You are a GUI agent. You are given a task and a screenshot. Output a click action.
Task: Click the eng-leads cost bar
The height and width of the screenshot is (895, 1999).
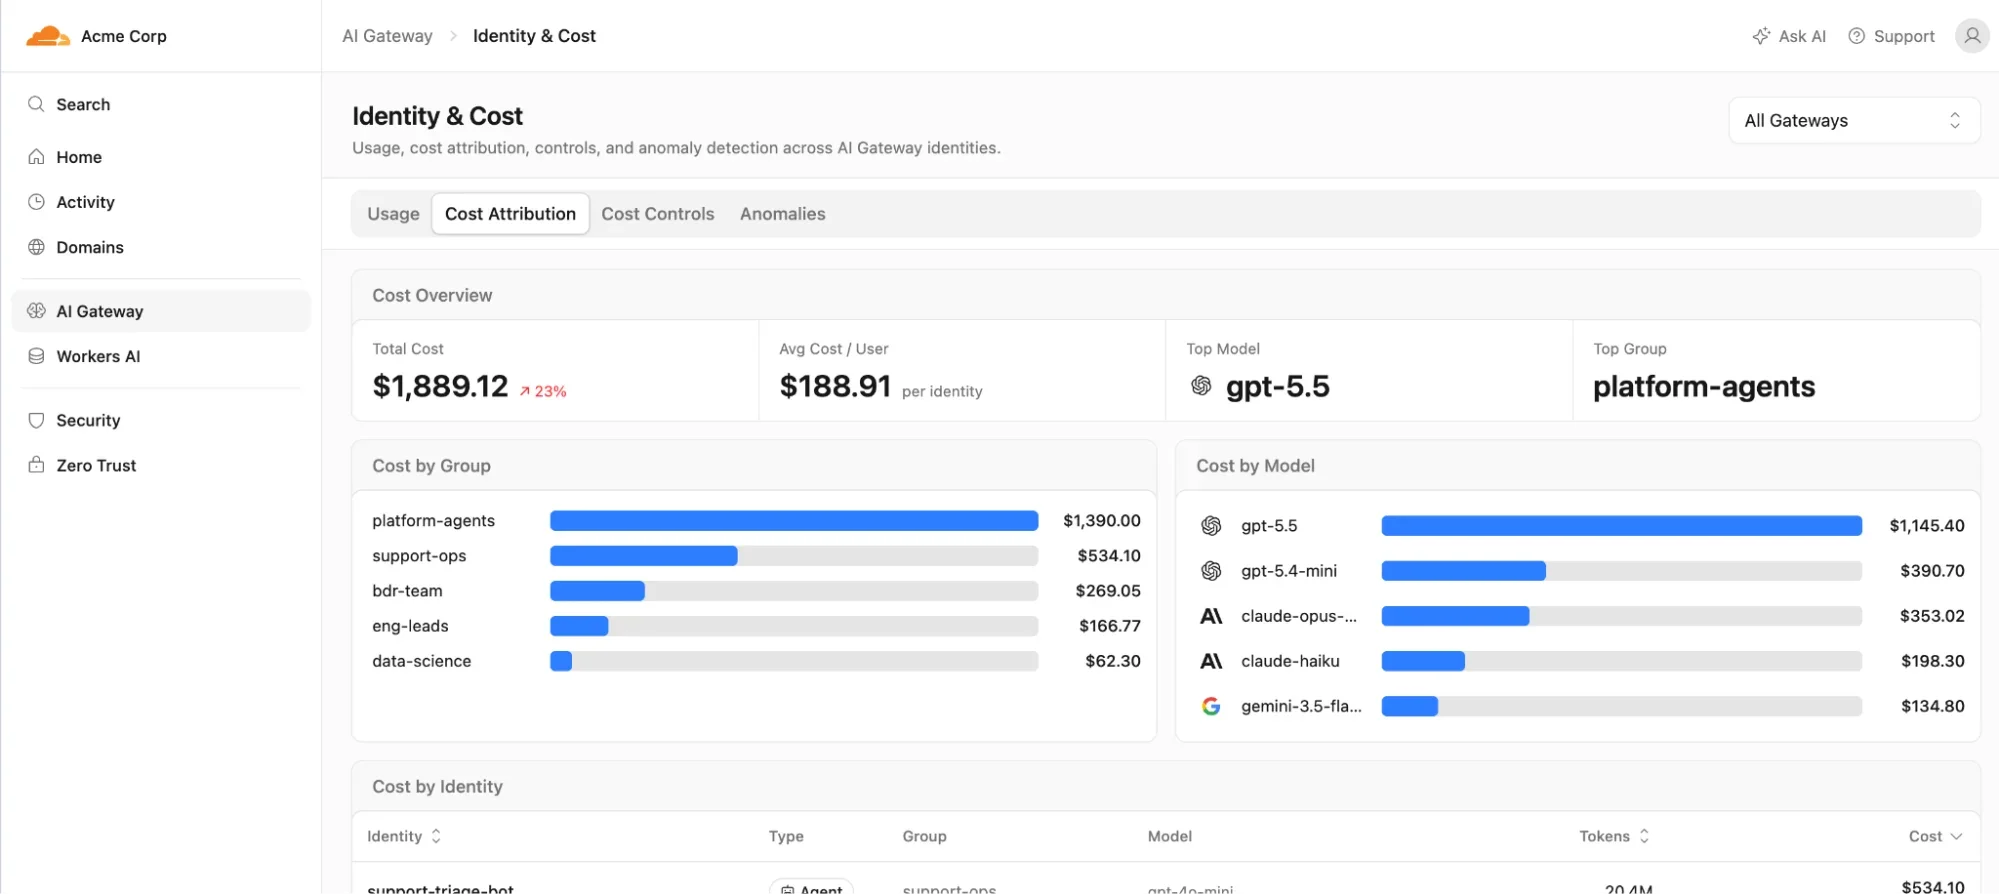click(x=794, y=626)
